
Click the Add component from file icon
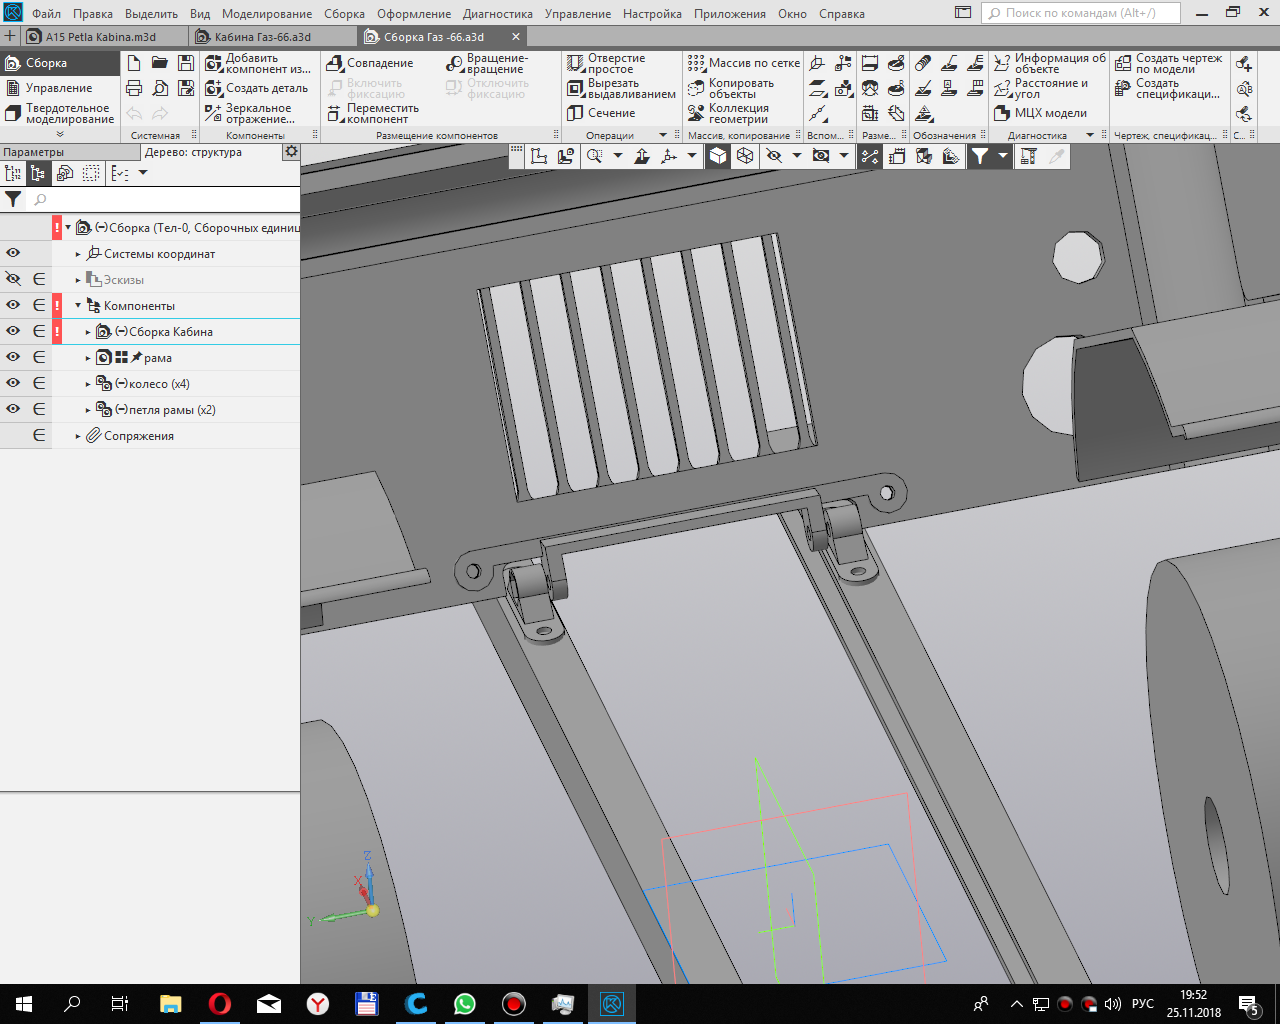(x=213, y=63)
